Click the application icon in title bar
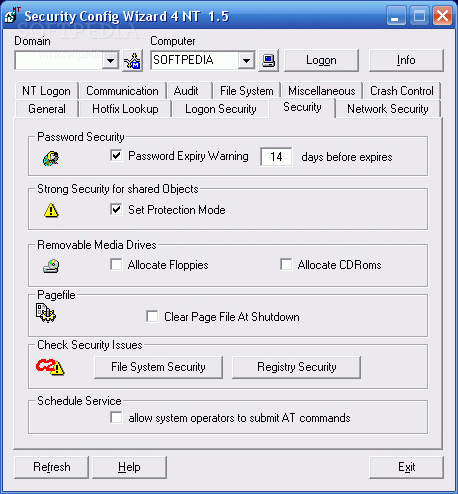 (12, 15)
